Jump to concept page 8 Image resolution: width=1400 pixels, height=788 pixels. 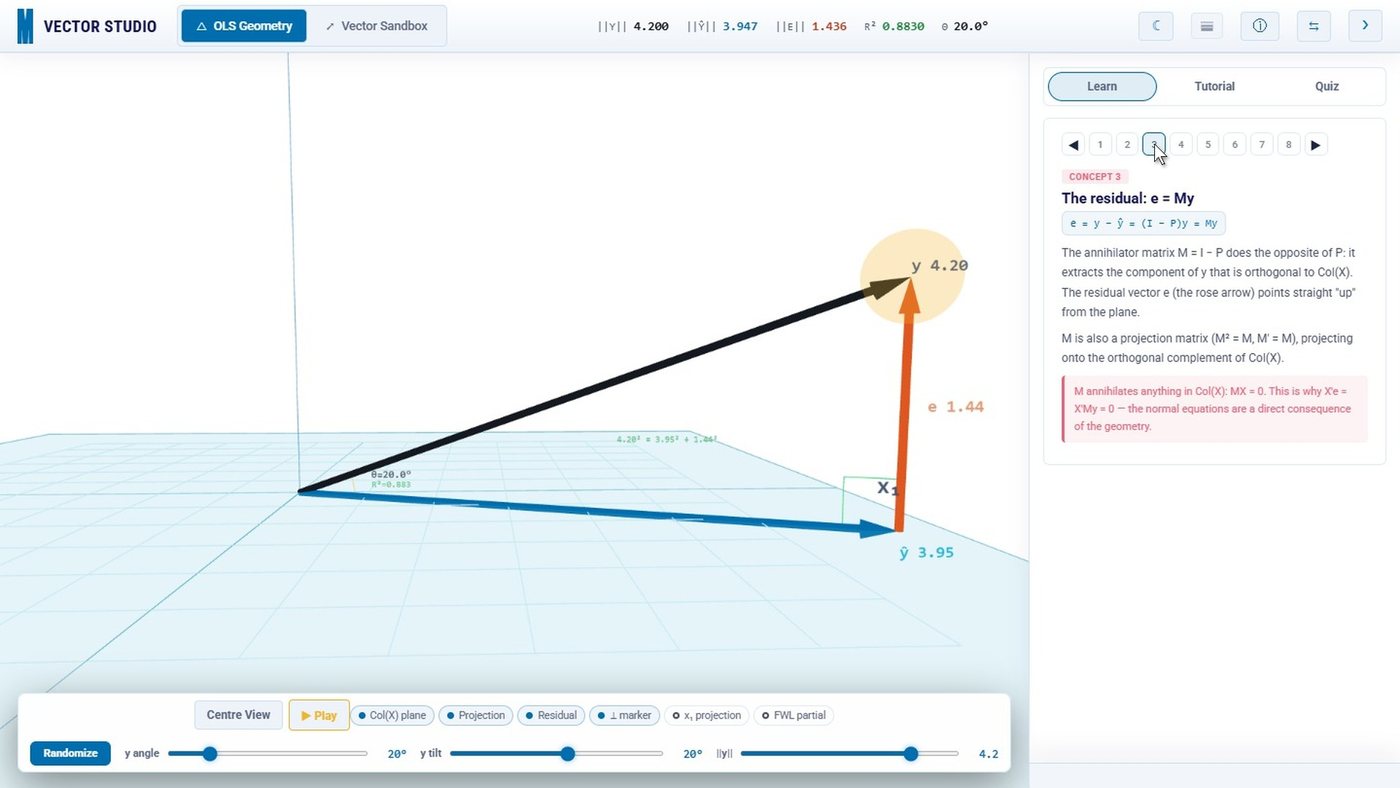1289,145
